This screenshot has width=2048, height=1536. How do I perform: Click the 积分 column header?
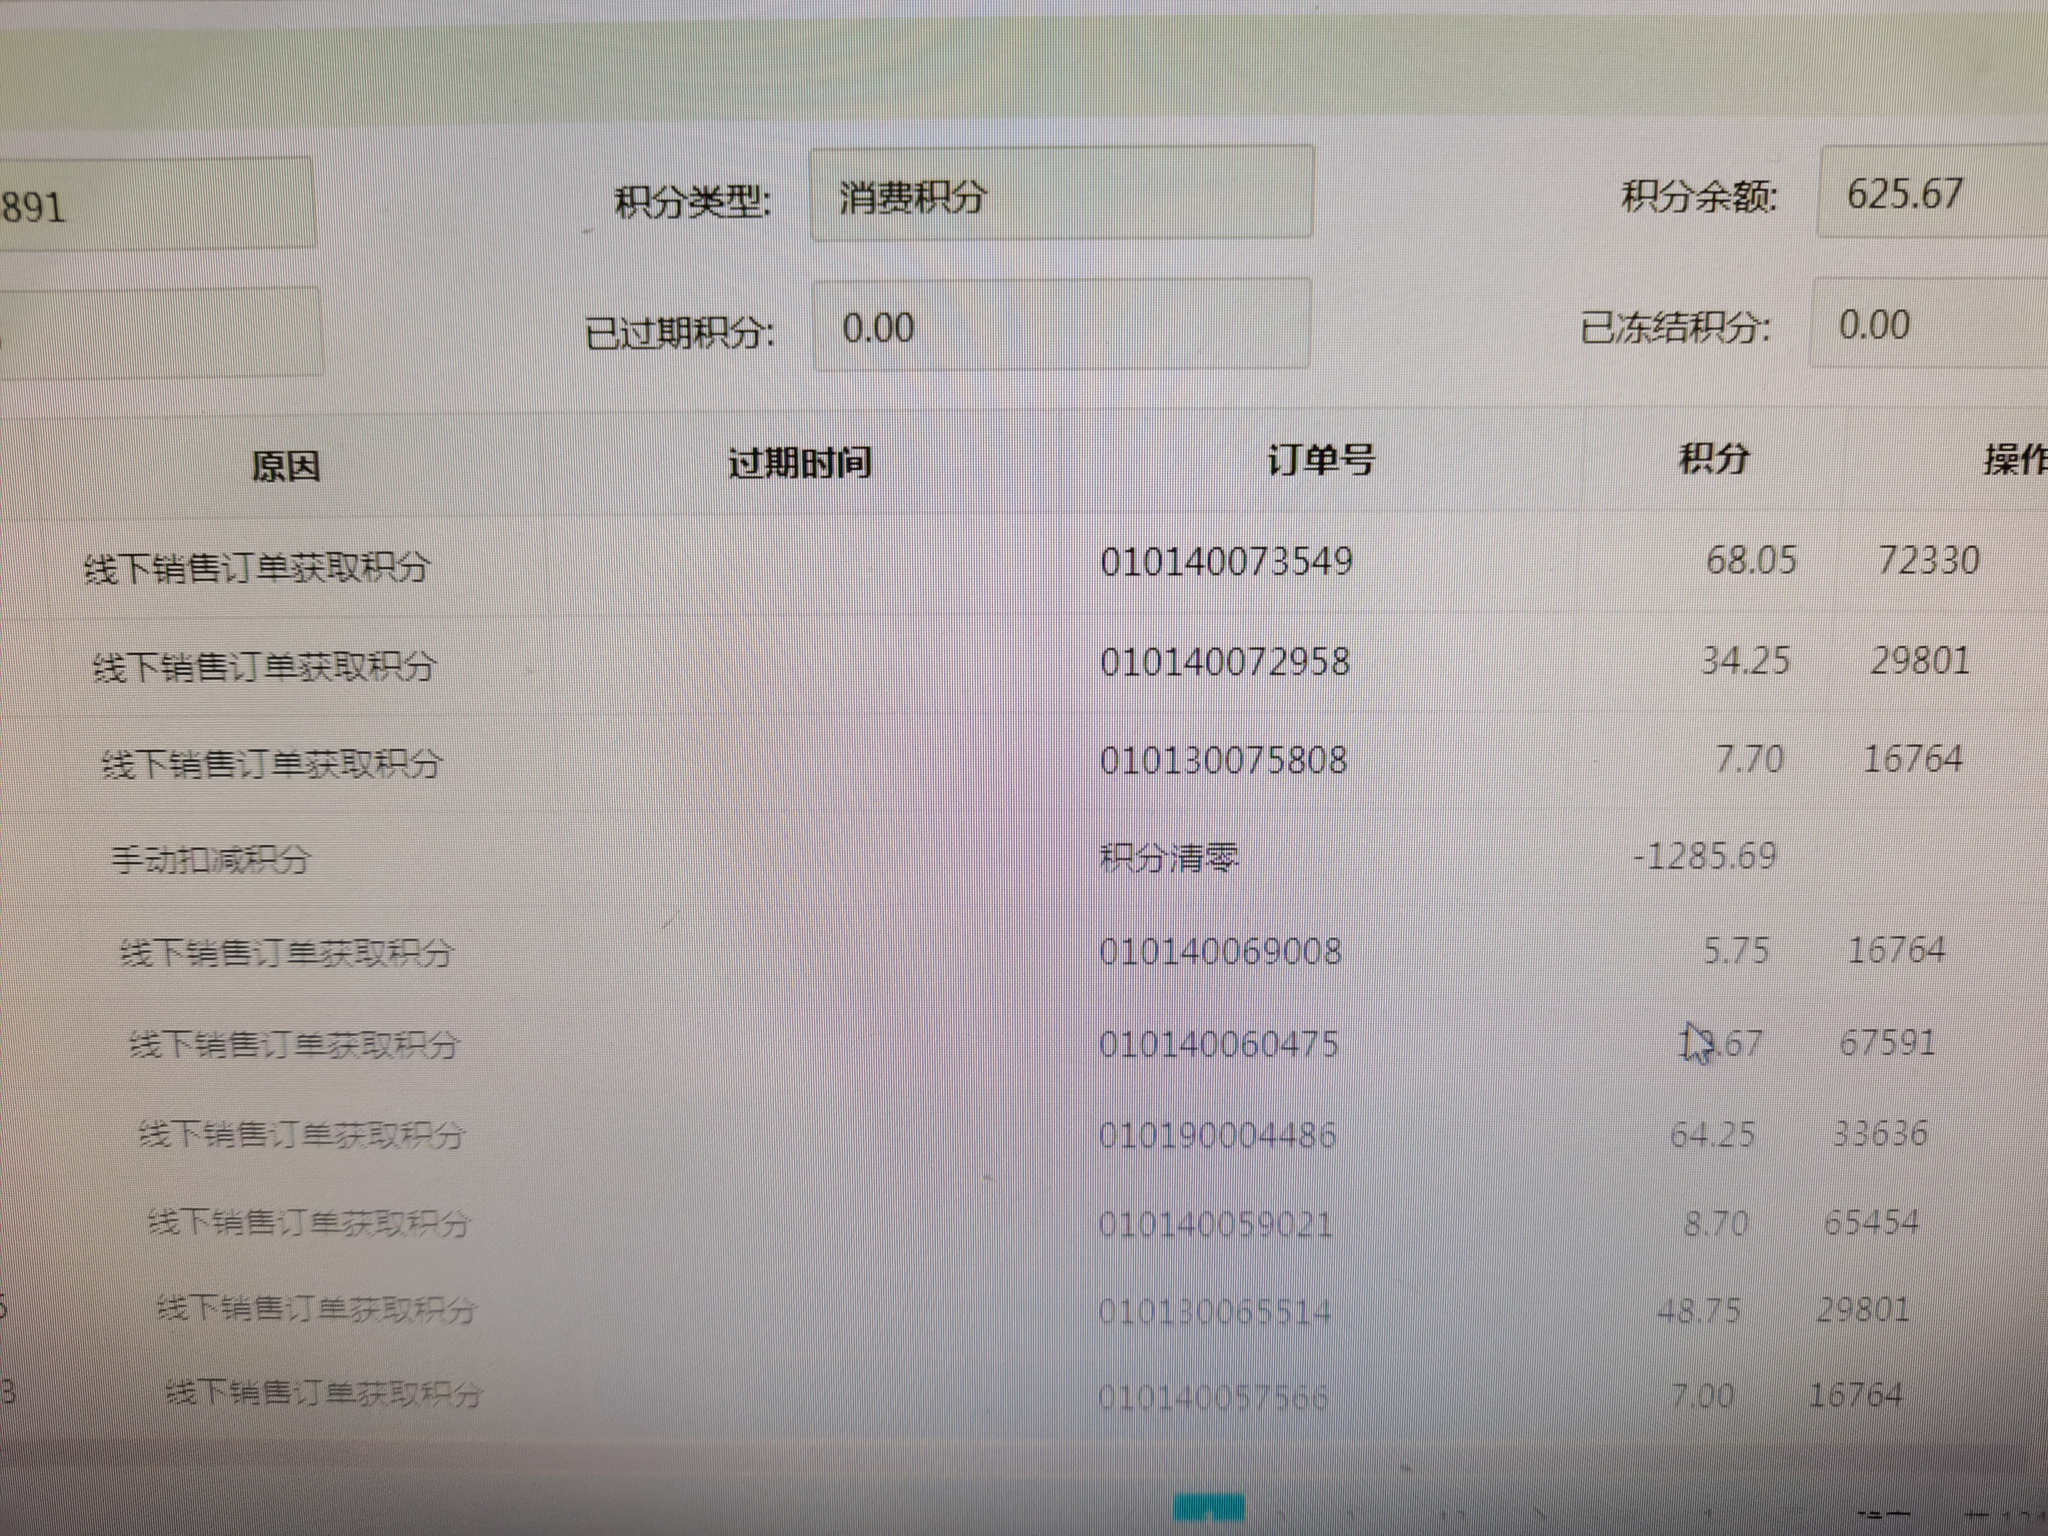coord(1713,458)
